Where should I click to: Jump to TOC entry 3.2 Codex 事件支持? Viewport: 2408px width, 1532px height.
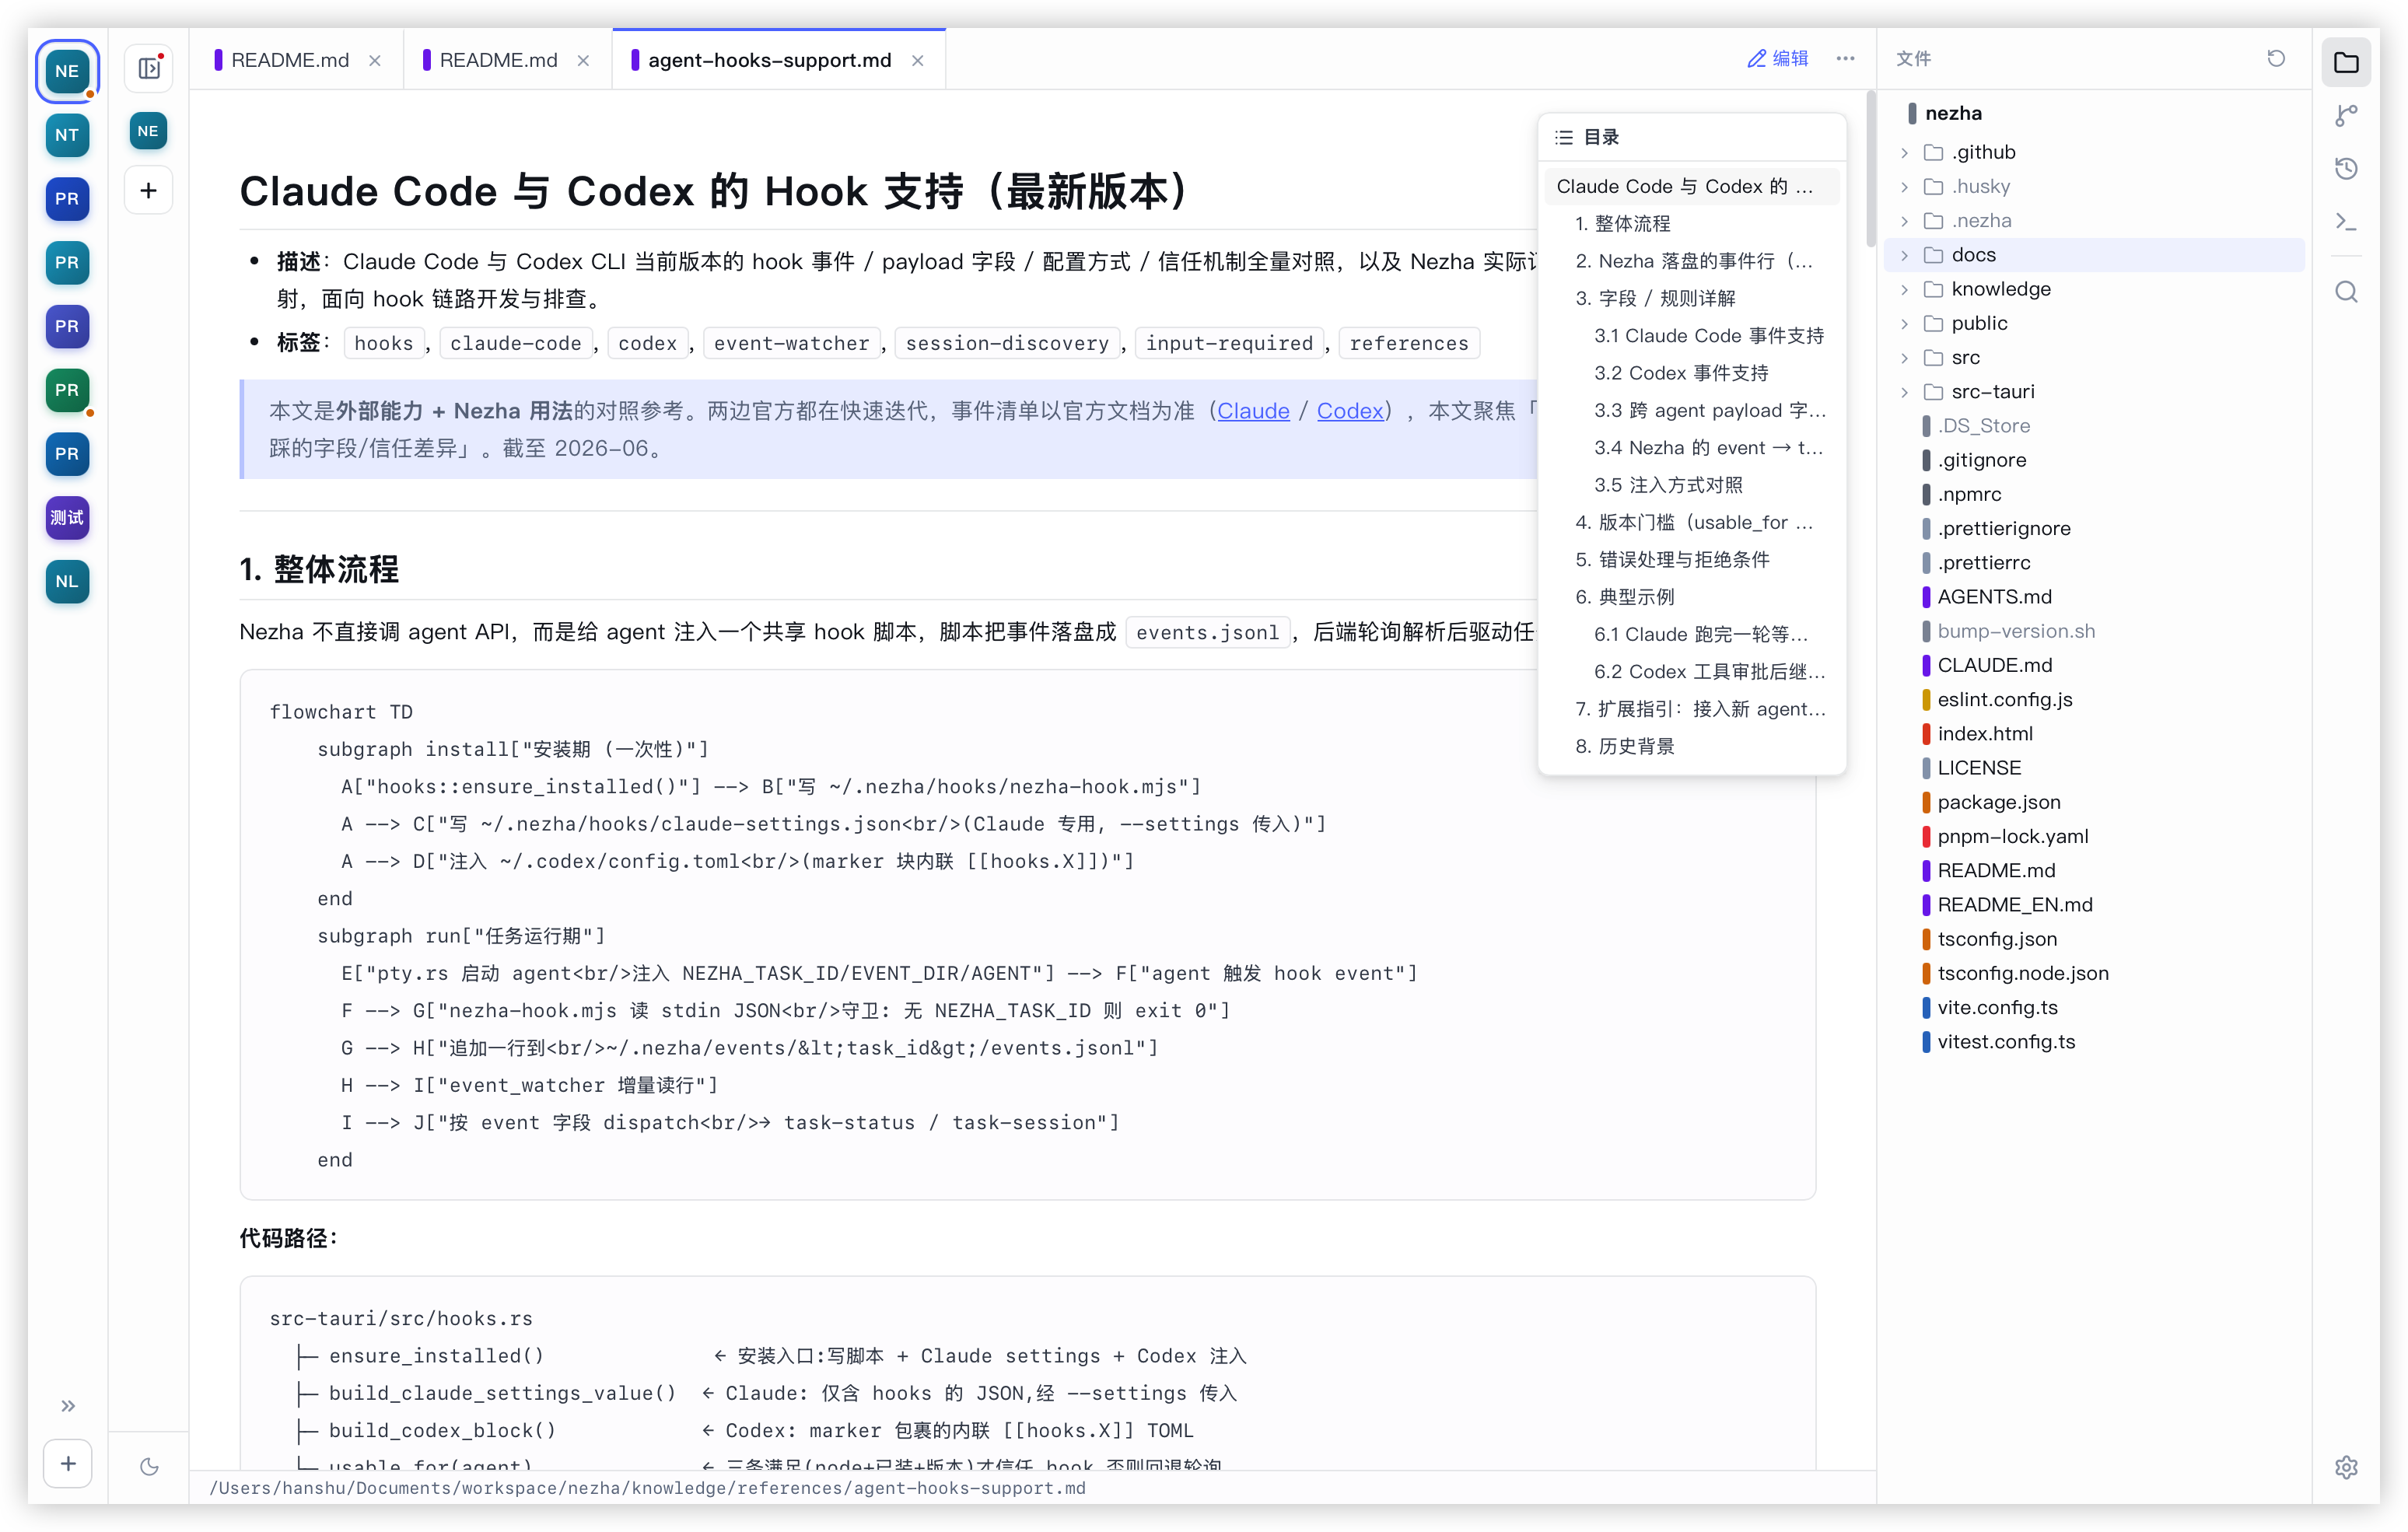[x=1691, y=373]
